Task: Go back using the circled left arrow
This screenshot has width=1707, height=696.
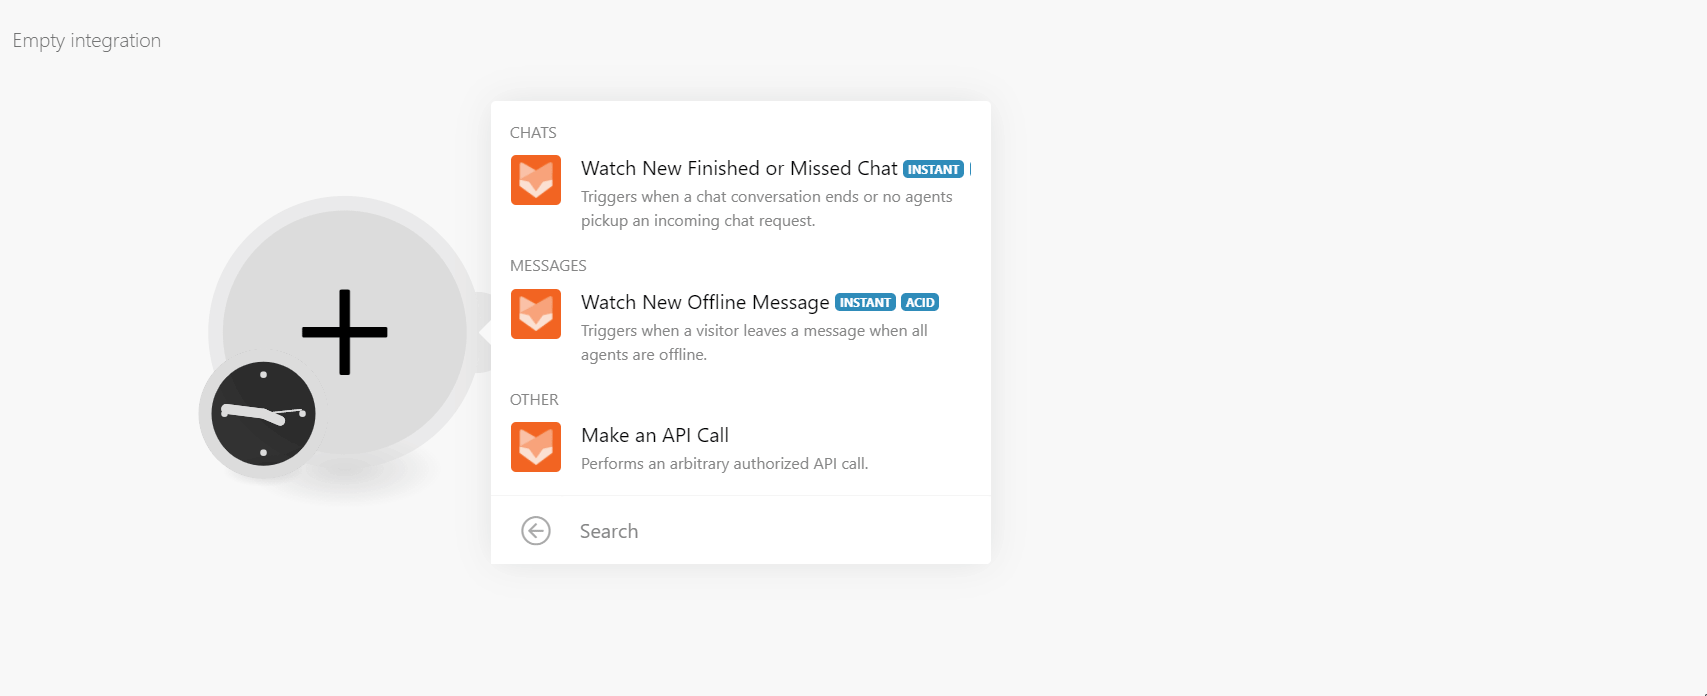Action: pos(536,531)
